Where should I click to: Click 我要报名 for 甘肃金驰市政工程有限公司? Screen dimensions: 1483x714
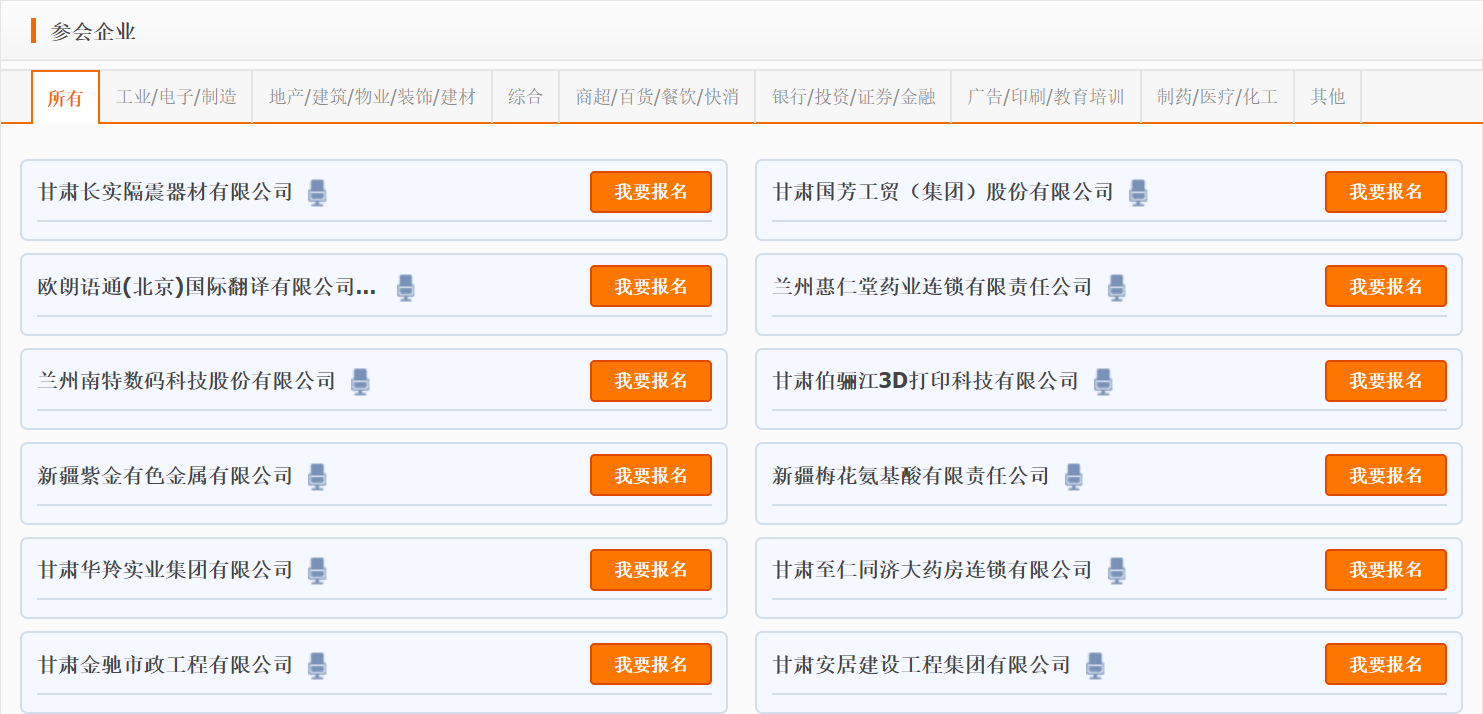(651, 664)
